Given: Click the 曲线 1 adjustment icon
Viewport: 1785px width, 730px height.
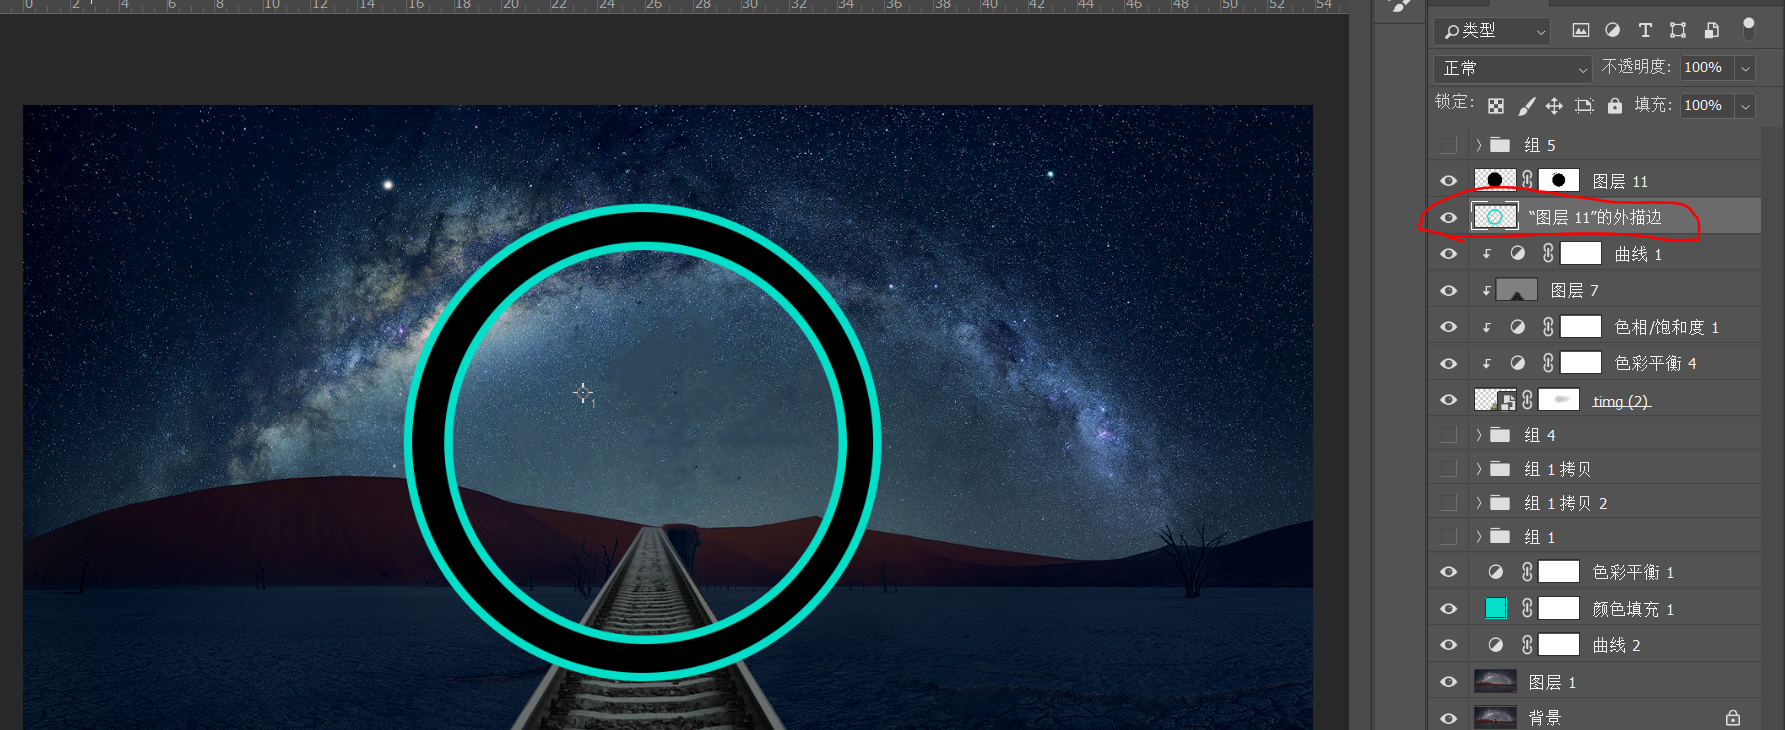Looking at the screenshot, I should point(1518,254).
